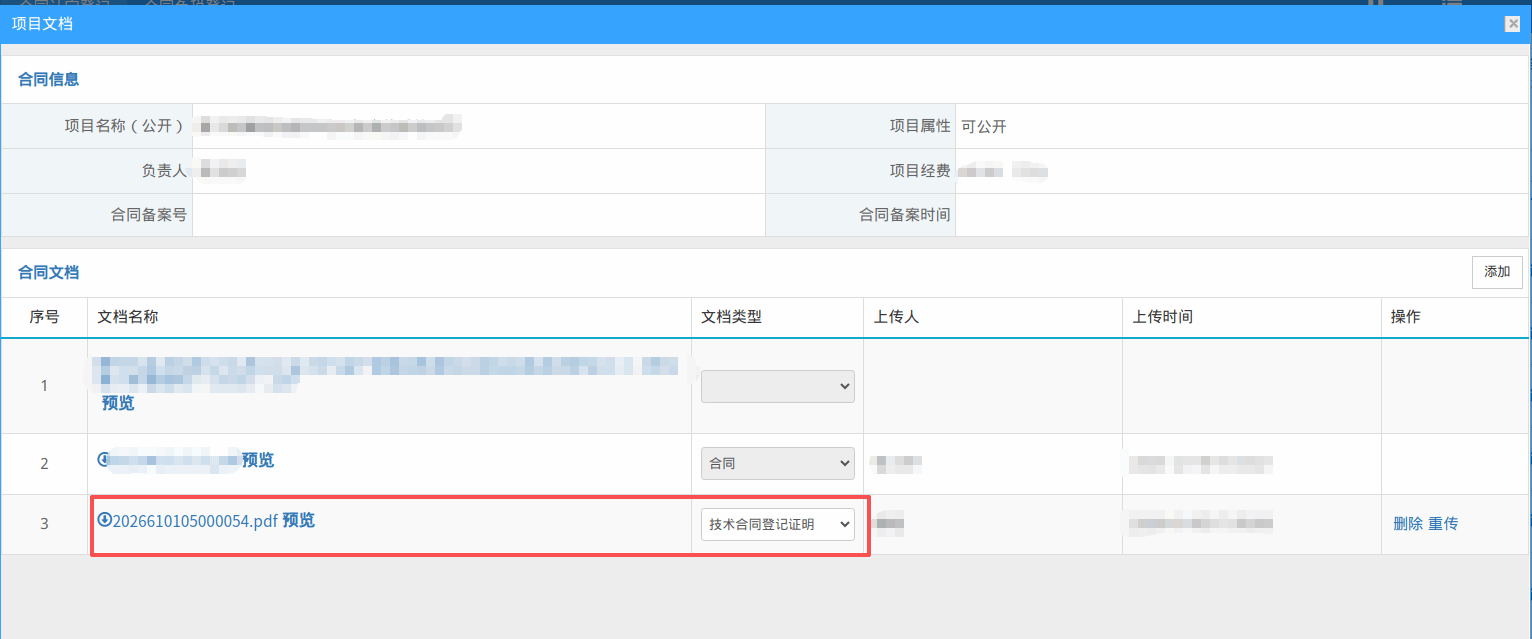Viewport: 1532px width, 639px height.
Task: Click the 文档类型 column header
Action: tap(731, 317)
